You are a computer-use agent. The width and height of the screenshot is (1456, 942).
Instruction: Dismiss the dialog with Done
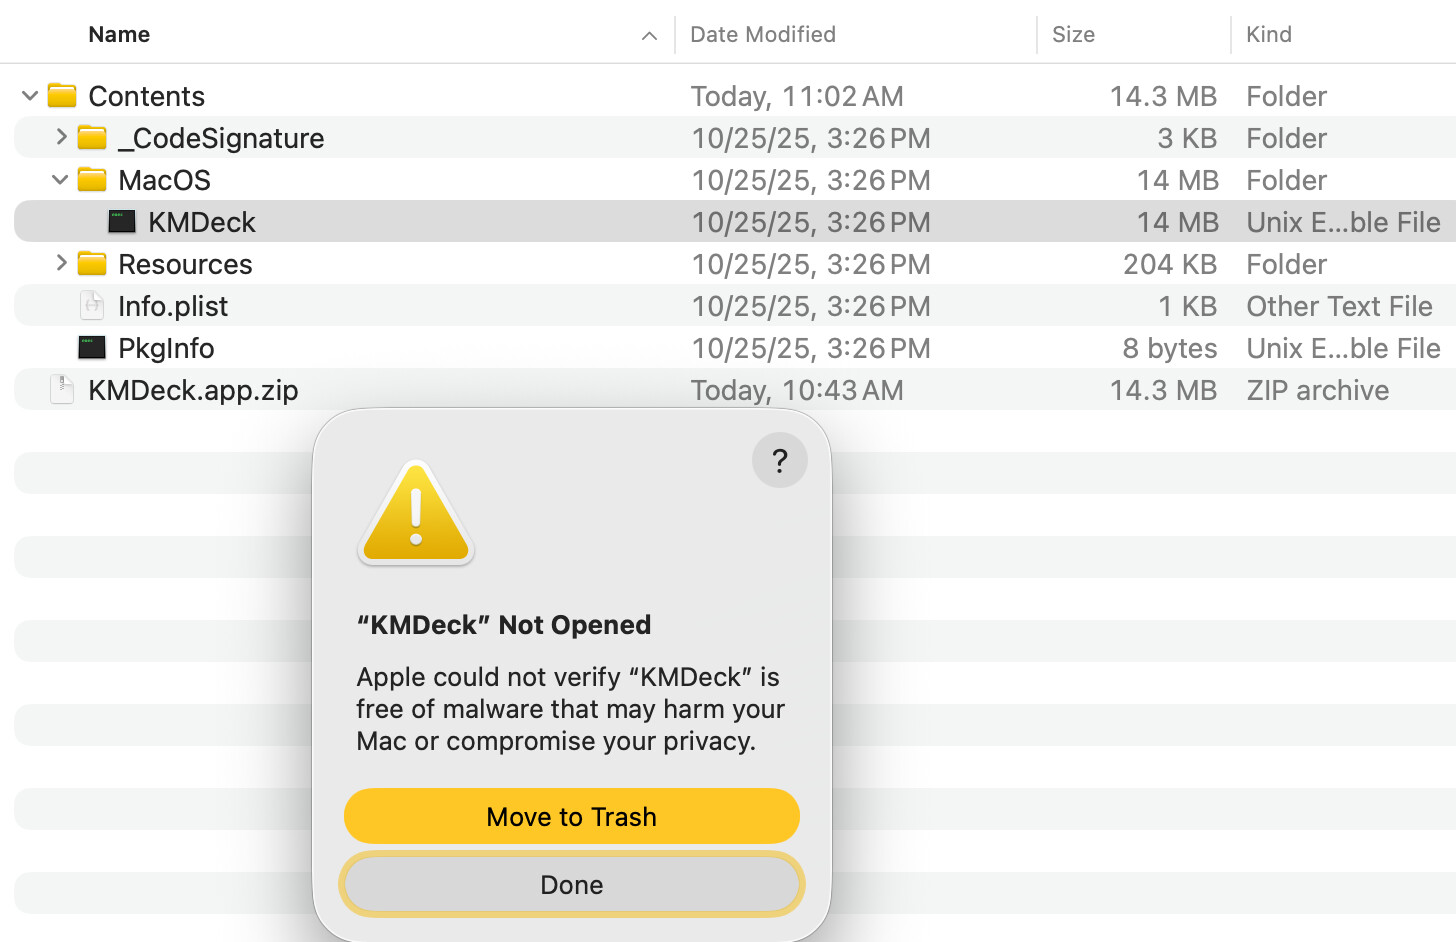click(572, 885)
